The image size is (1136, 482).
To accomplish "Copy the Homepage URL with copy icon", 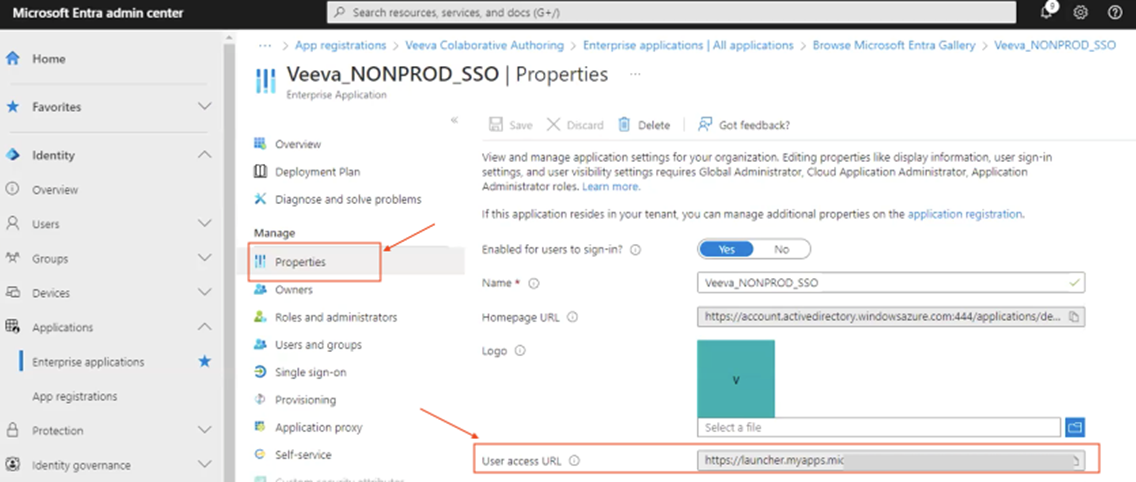I will pos(1074,317).
